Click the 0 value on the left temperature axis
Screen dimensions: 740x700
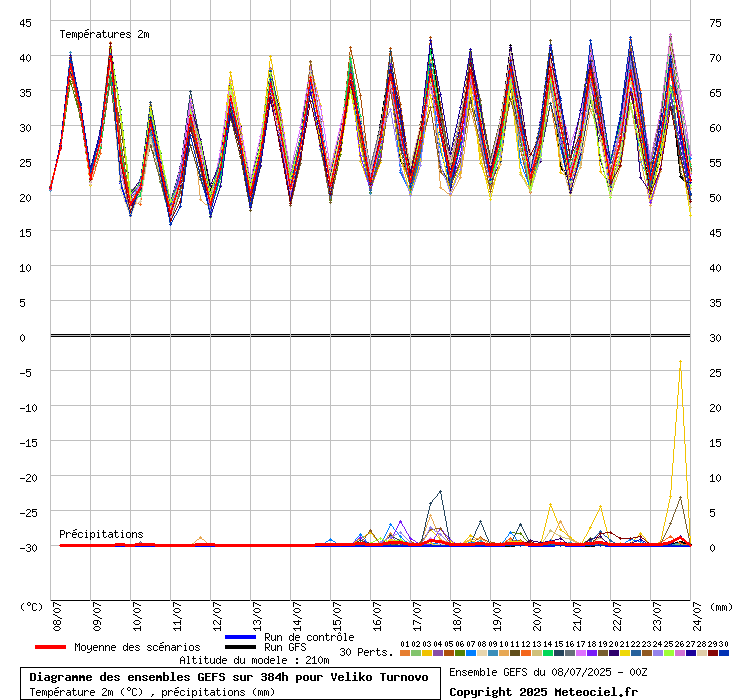coord(22,338)
